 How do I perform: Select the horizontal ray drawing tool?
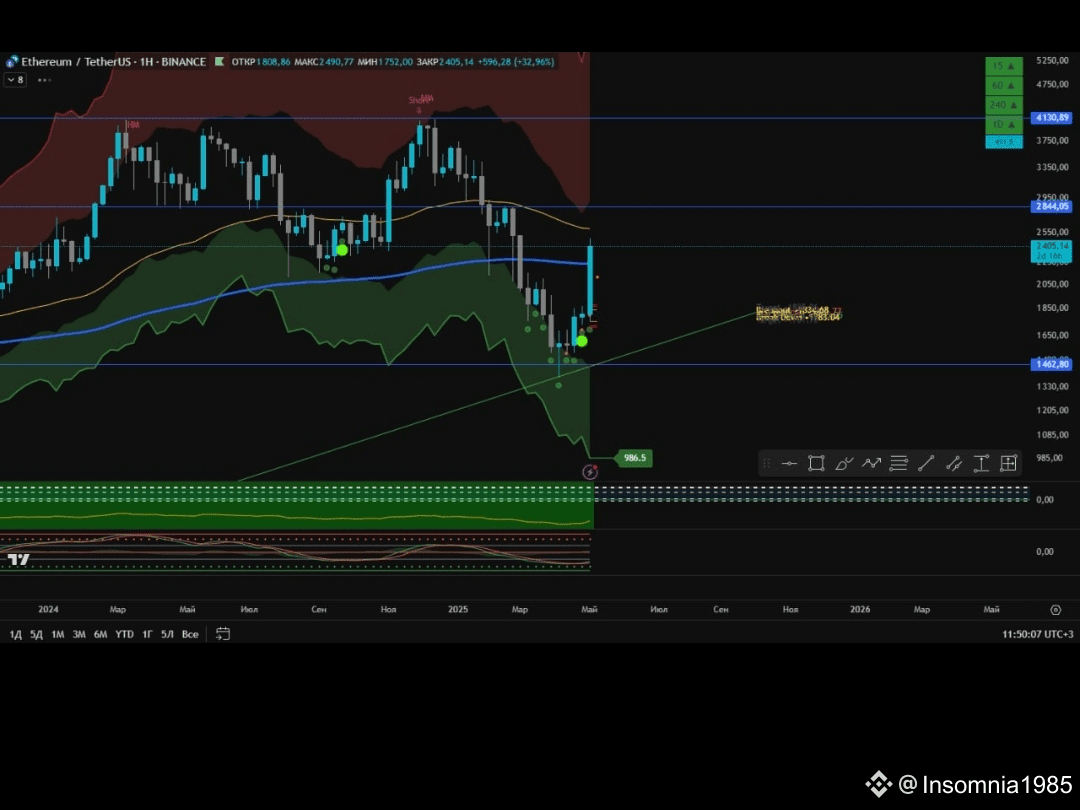tap(789, 463)
